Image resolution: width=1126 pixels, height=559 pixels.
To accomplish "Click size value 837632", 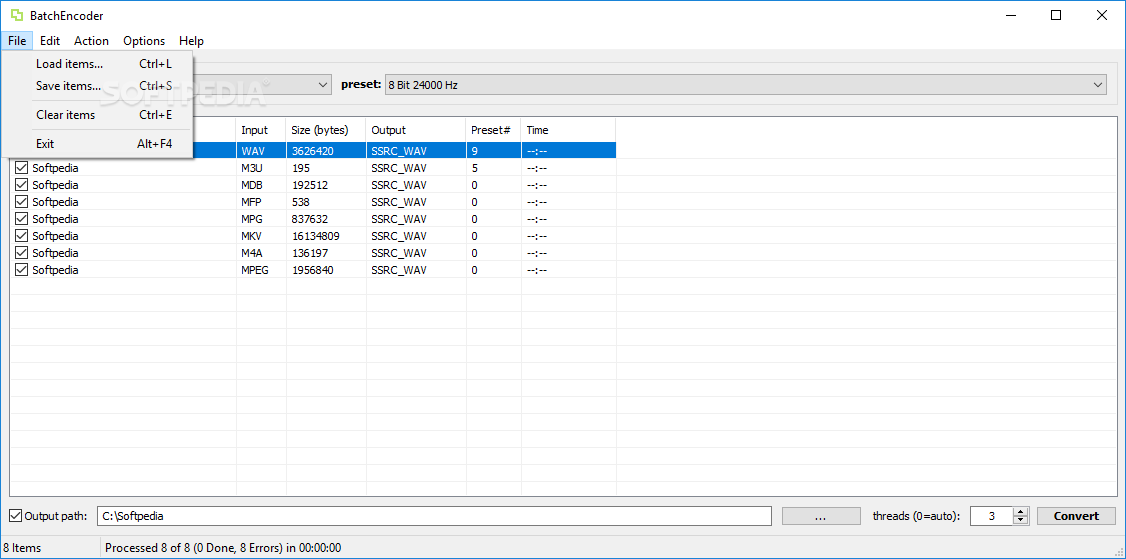I will click(310, 219).
